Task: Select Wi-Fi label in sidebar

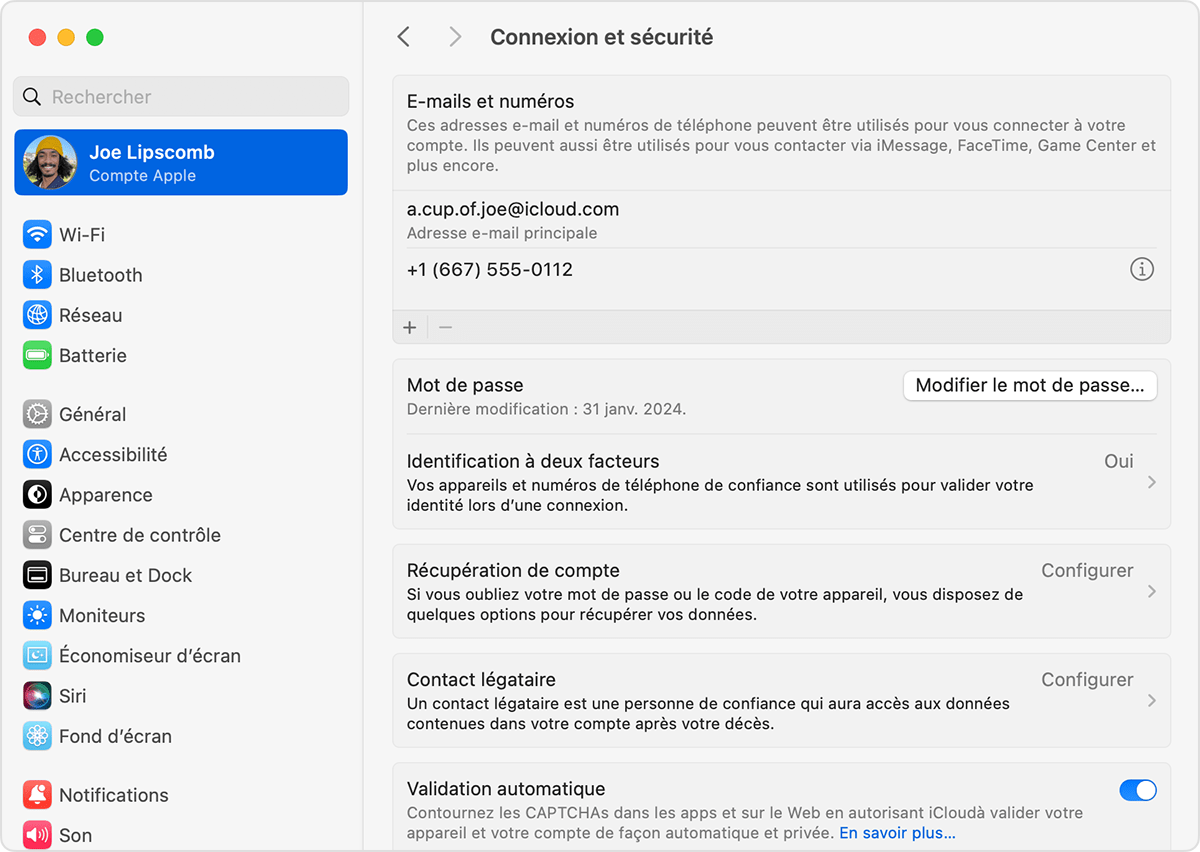Action: coord(82,235)
